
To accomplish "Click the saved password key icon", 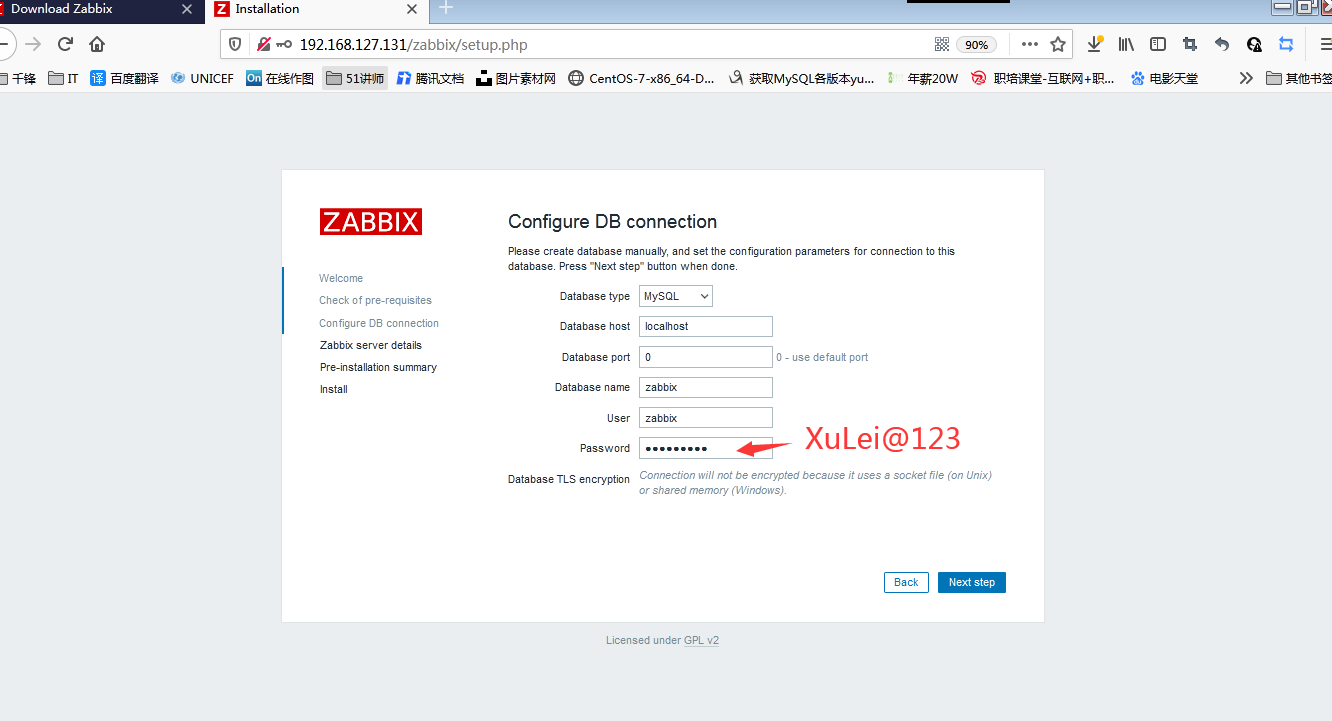I will point(284,45).
